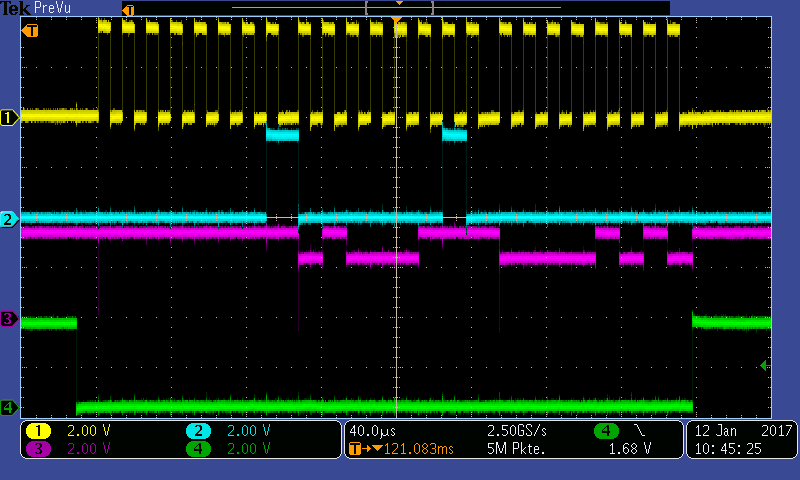Click the 12 Jan 2017 date readout
The width and height of the screenshot is (800, 480).
point(743,431)
